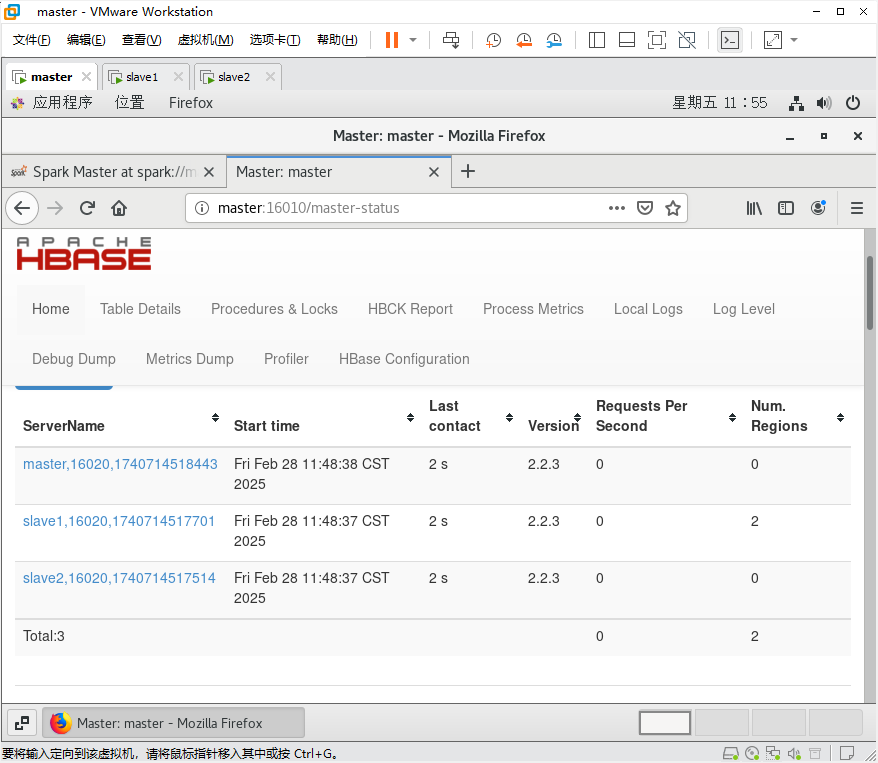Toggle the thumbnail bar view in VMware
Viewport: 878px width, 763px height.
click(x=627, y=40)
